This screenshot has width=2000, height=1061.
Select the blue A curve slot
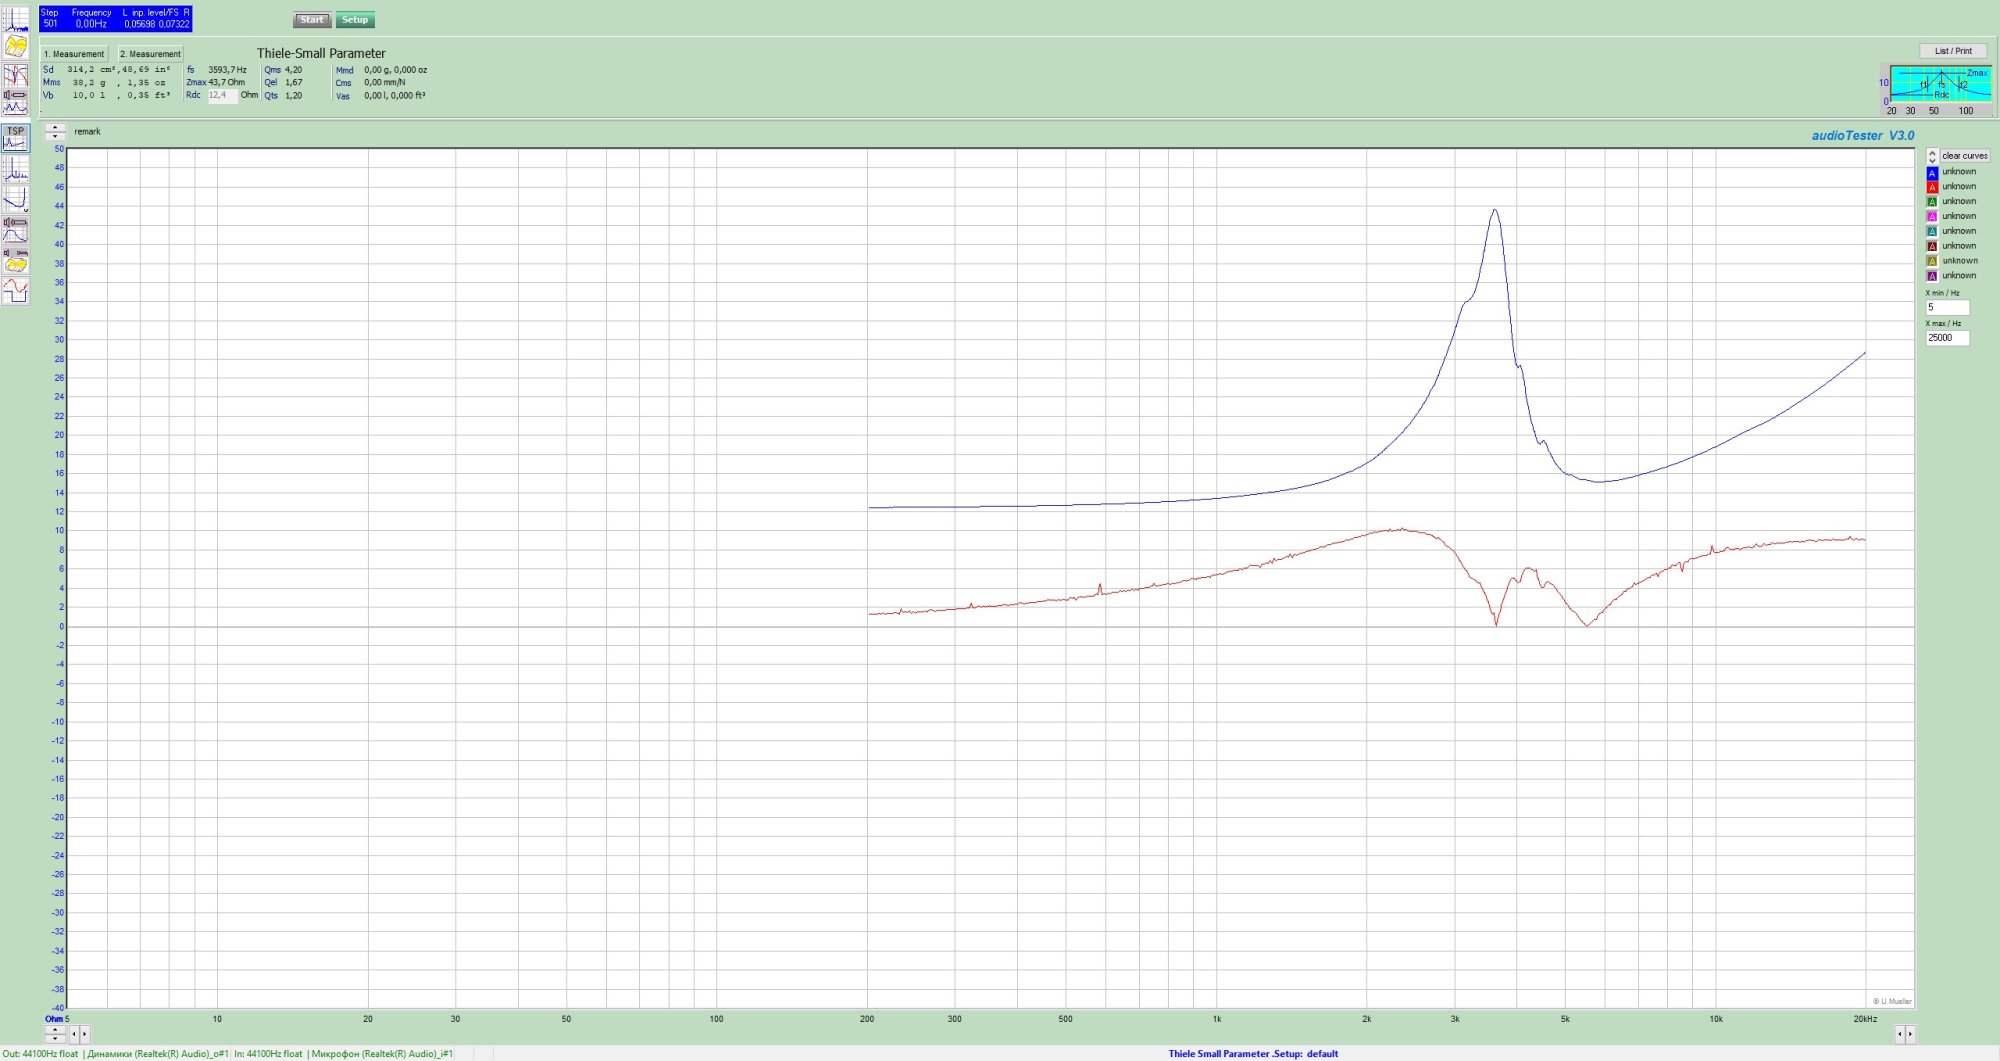coord(1932,172)
